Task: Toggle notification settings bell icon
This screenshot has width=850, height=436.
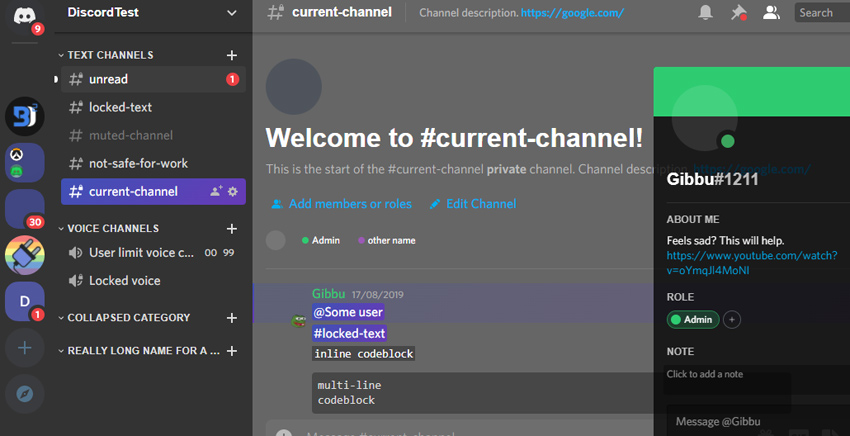Action: [705, 12]
